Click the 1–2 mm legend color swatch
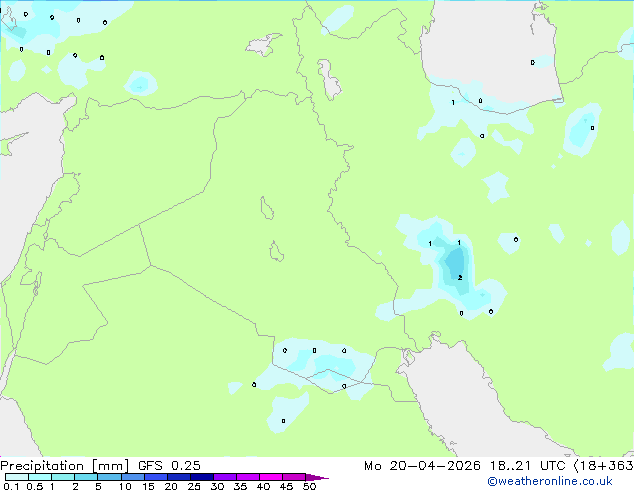 pos(63,477)
